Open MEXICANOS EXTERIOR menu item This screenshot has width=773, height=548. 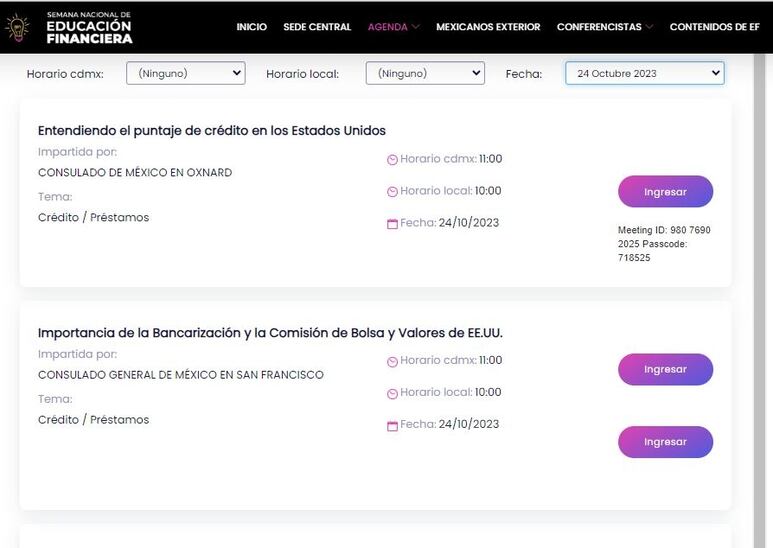[488, 27]
